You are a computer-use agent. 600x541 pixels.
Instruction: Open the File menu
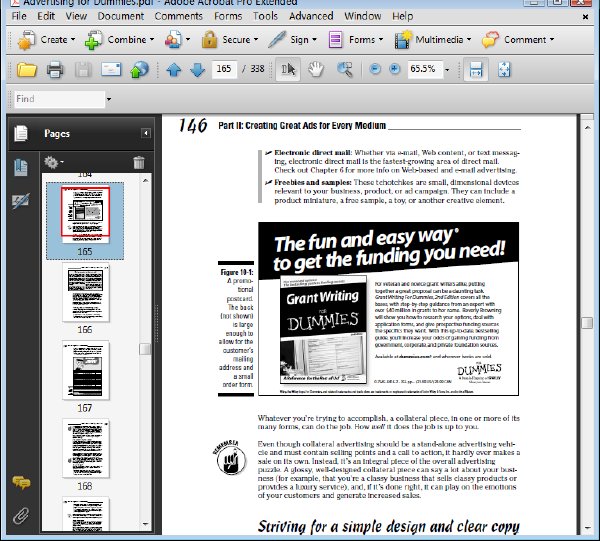[19, 16]
